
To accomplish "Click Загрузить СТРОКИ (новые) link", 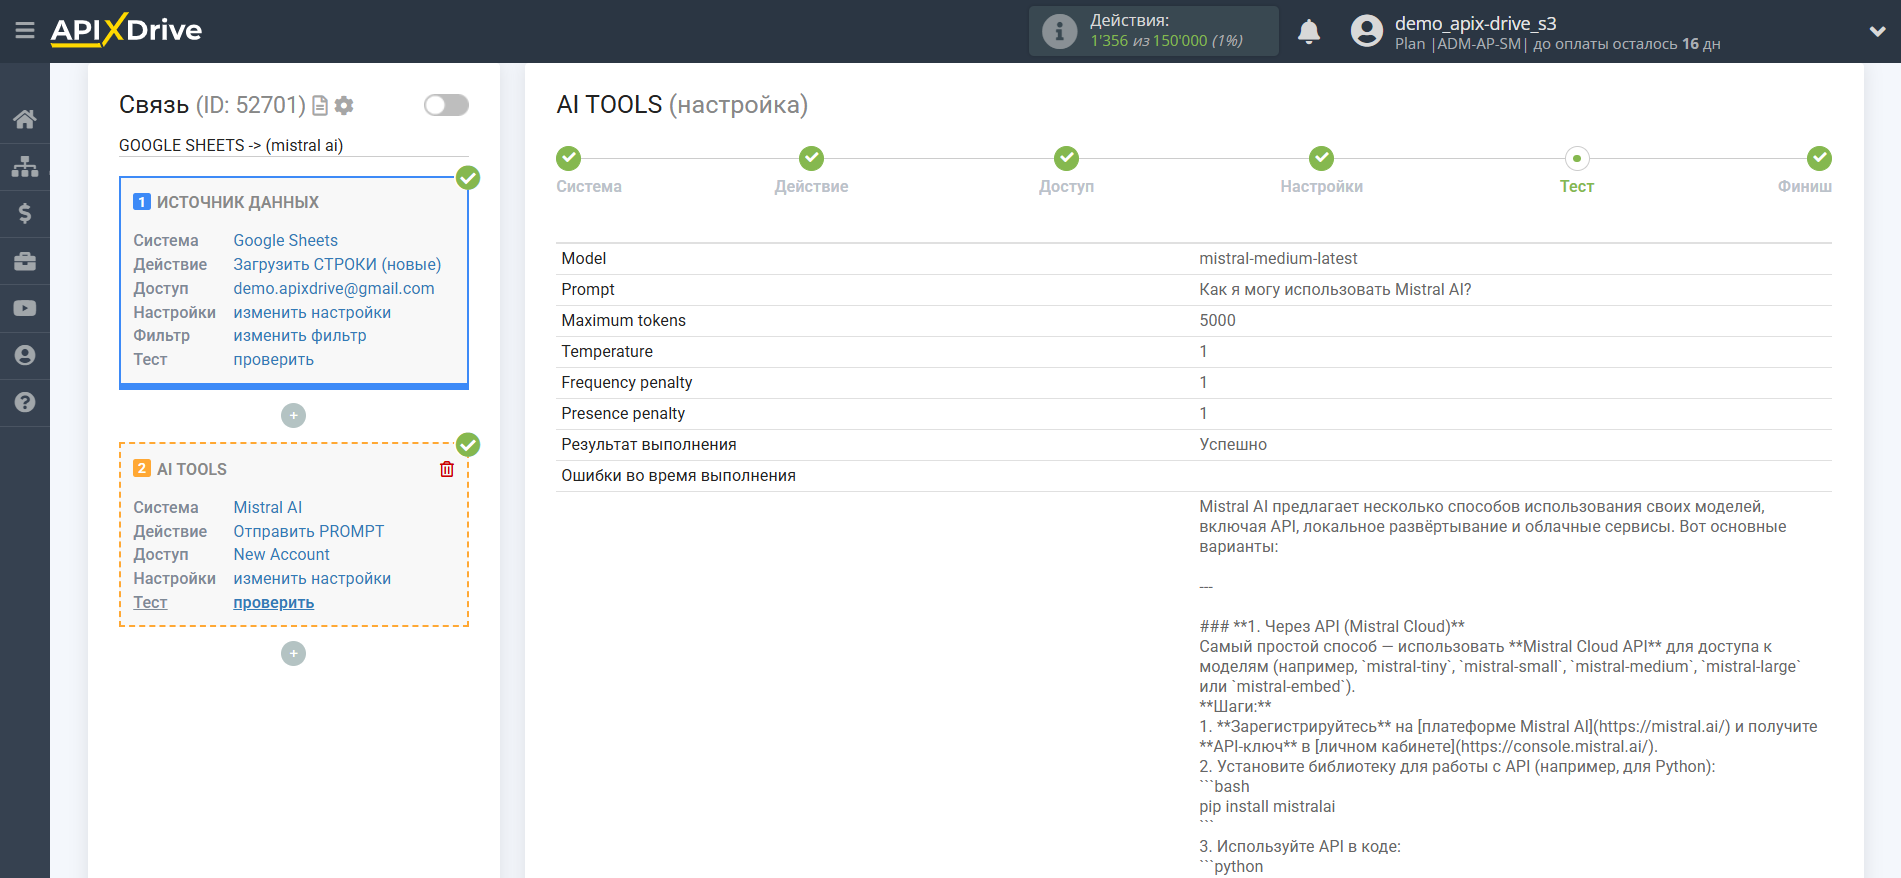I will coord(337,264).
